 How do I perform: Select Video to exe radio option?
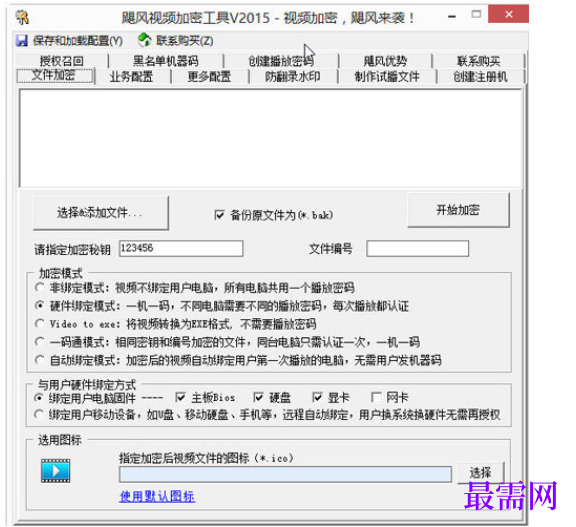[x=40, y=324]
